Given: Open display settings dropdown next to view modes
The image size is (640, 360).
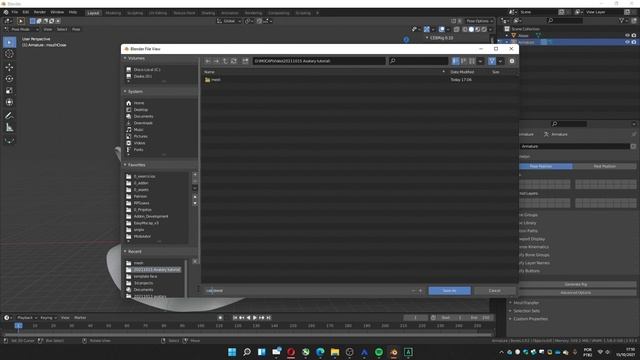Looking at the screenshot, I should click(x=480, y=61).
